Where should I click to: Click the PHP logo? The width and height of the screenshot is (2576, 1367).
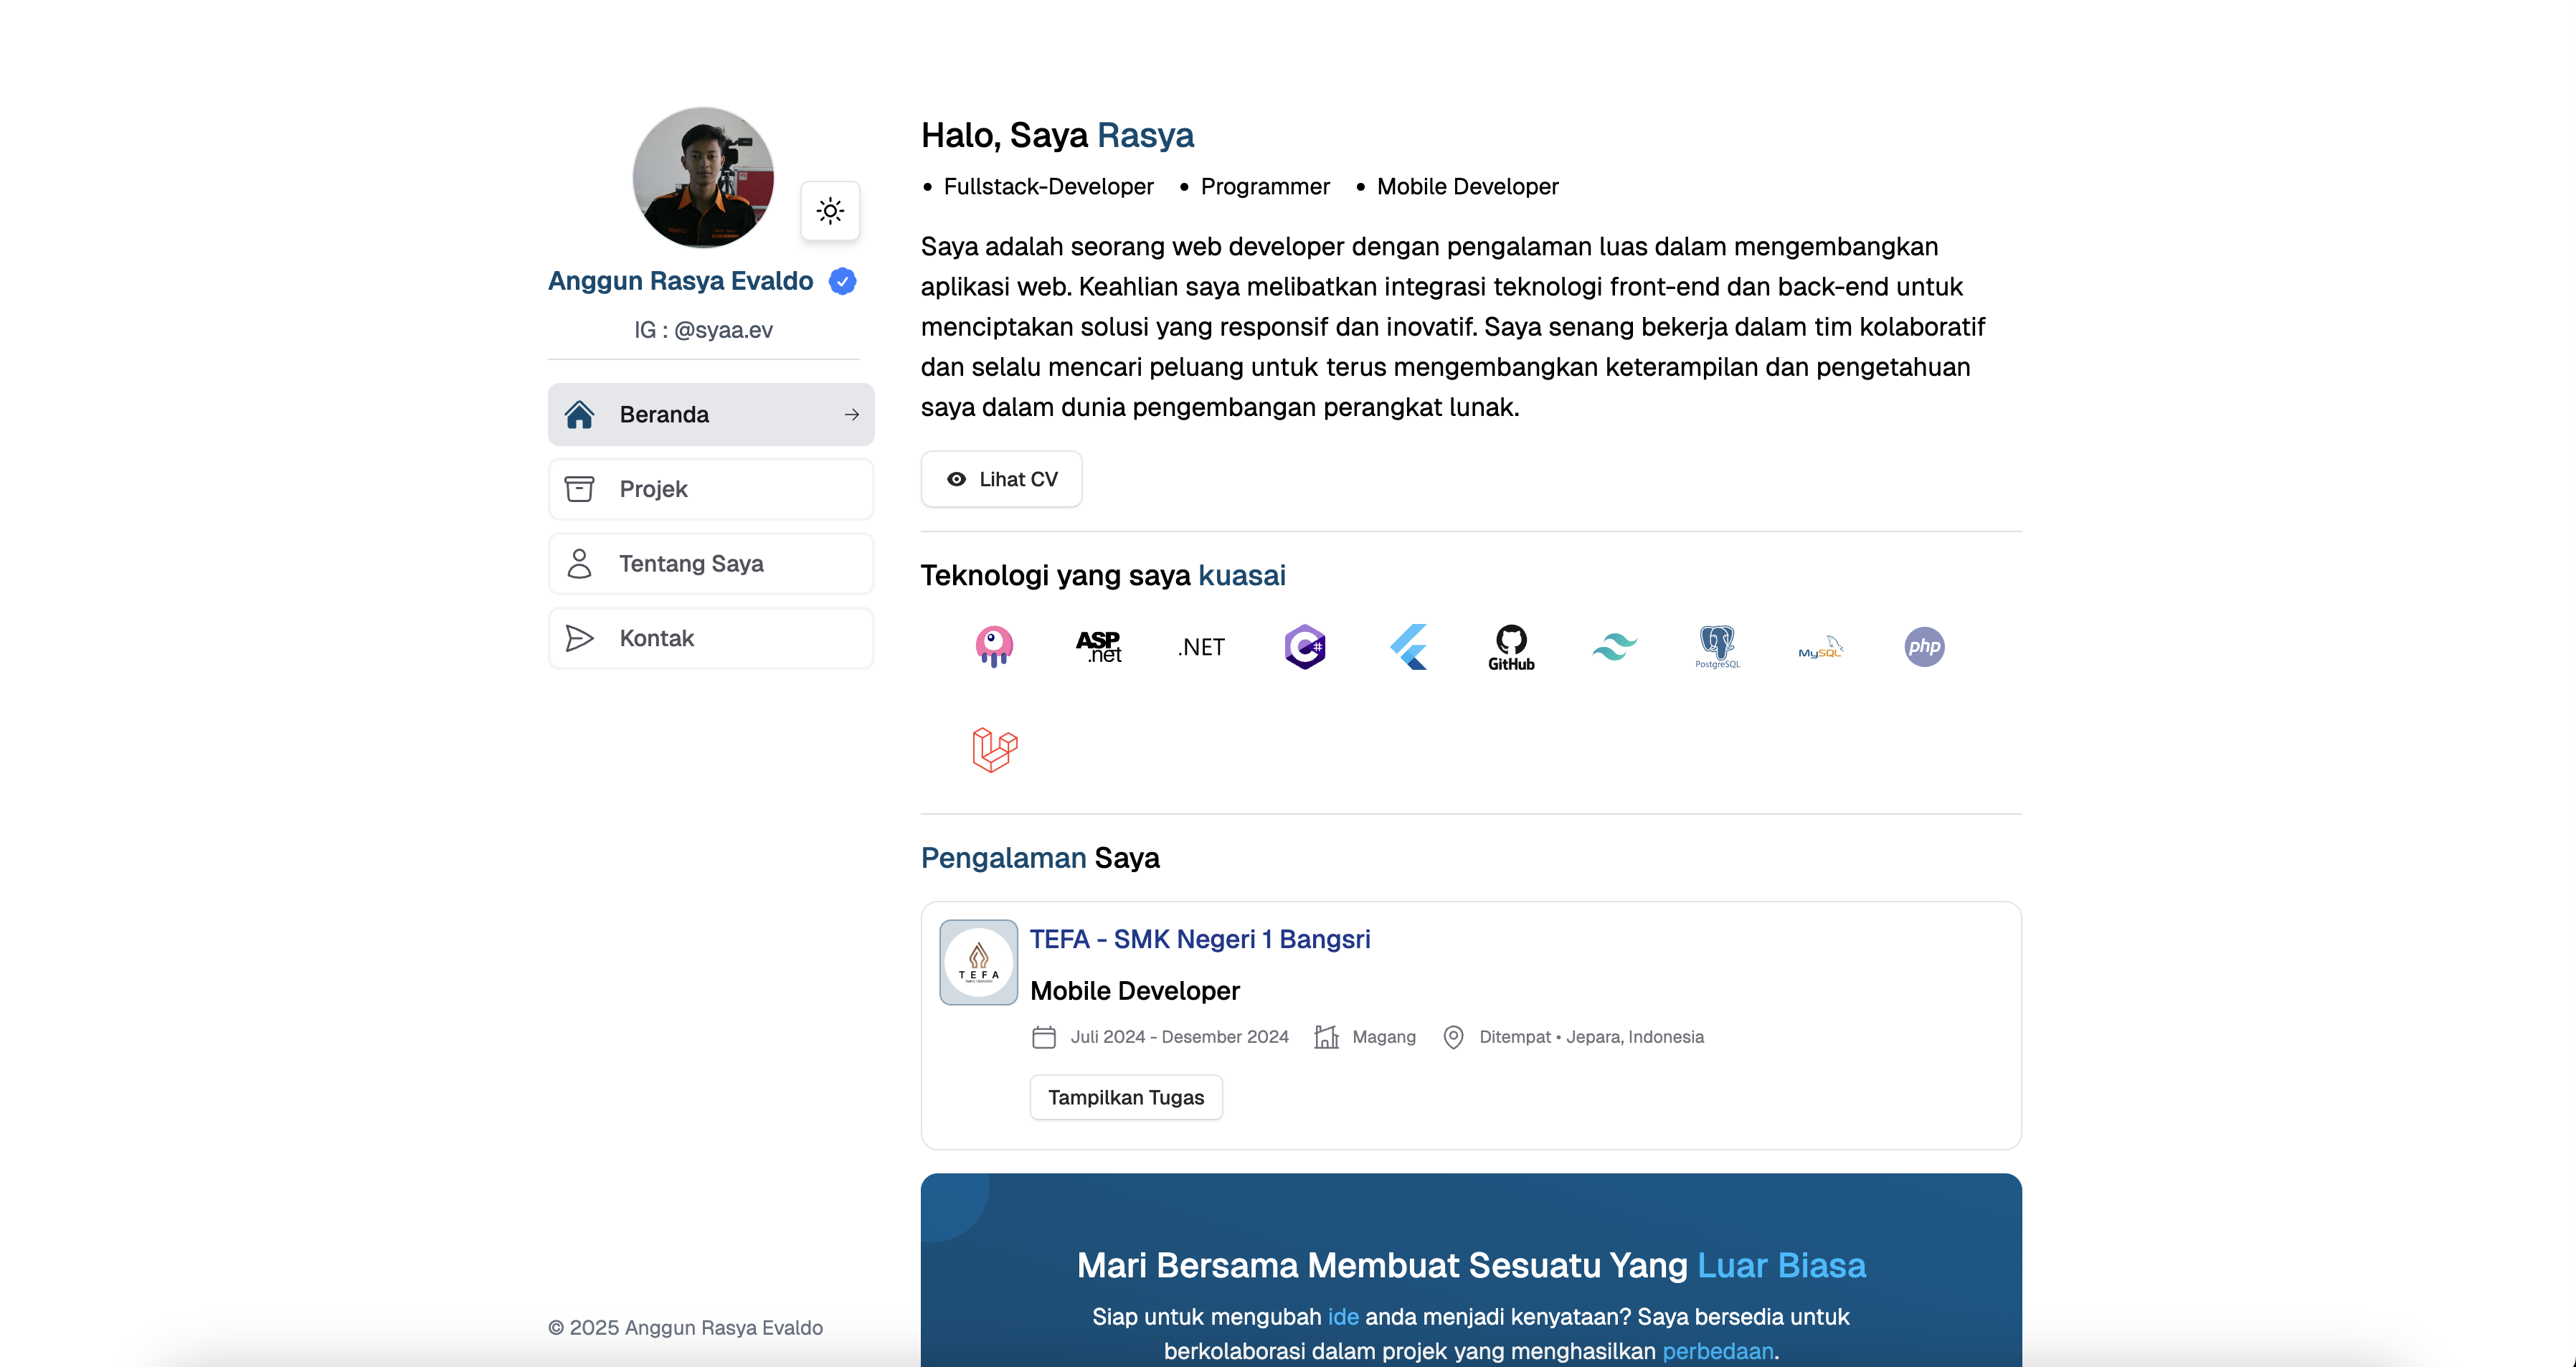[x=1924, y=647]
